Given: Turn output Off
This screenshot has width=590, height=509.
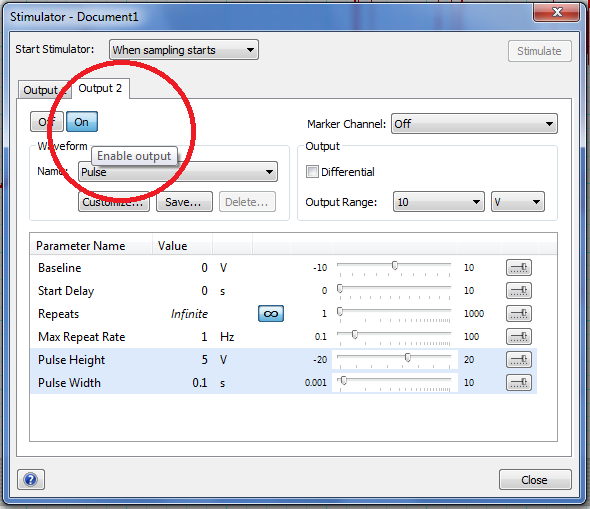Looking at the screenshot, I should click(x=47, y=122).
